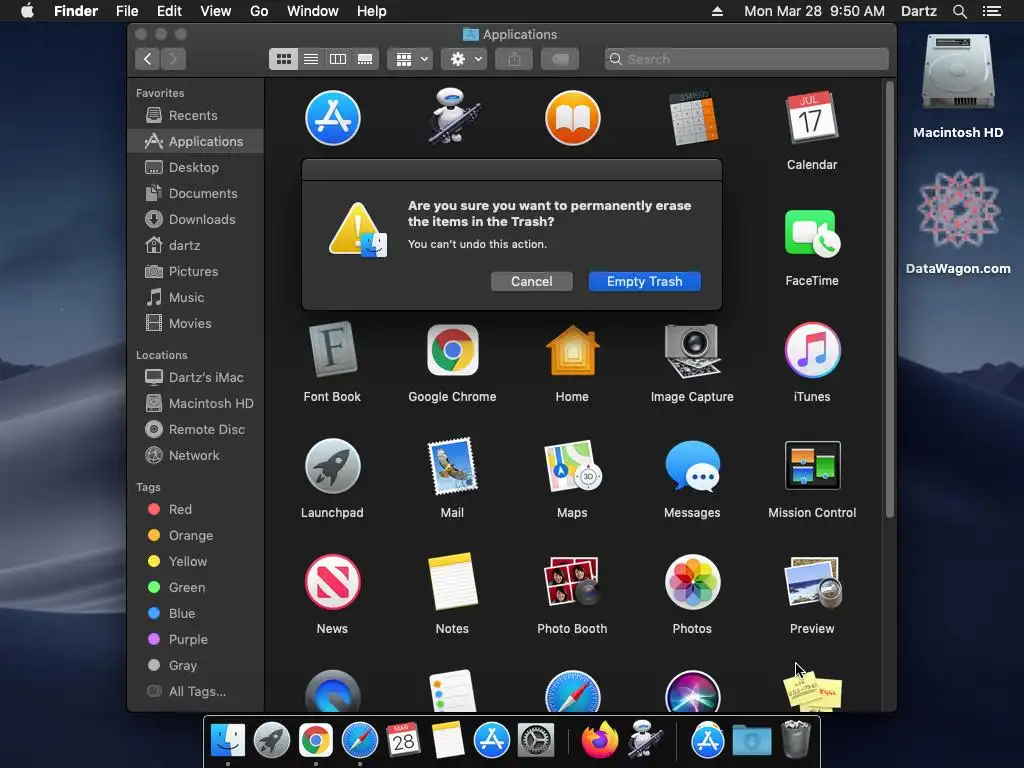Screen dimensions: 1024x768
Task: Switch to icon view in Finder toolbar
Action: [283, 59]
